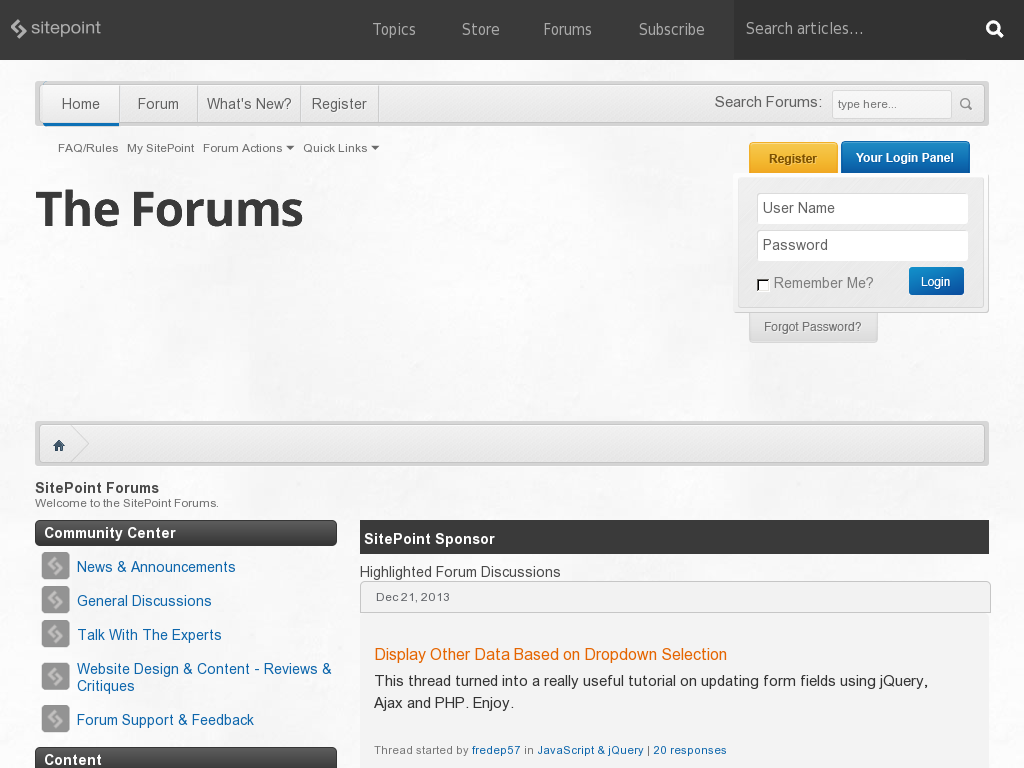This screenshot has width=1024, height=768.
Task: Click the General Discussions forum icon
Action: tap(56, 600)
